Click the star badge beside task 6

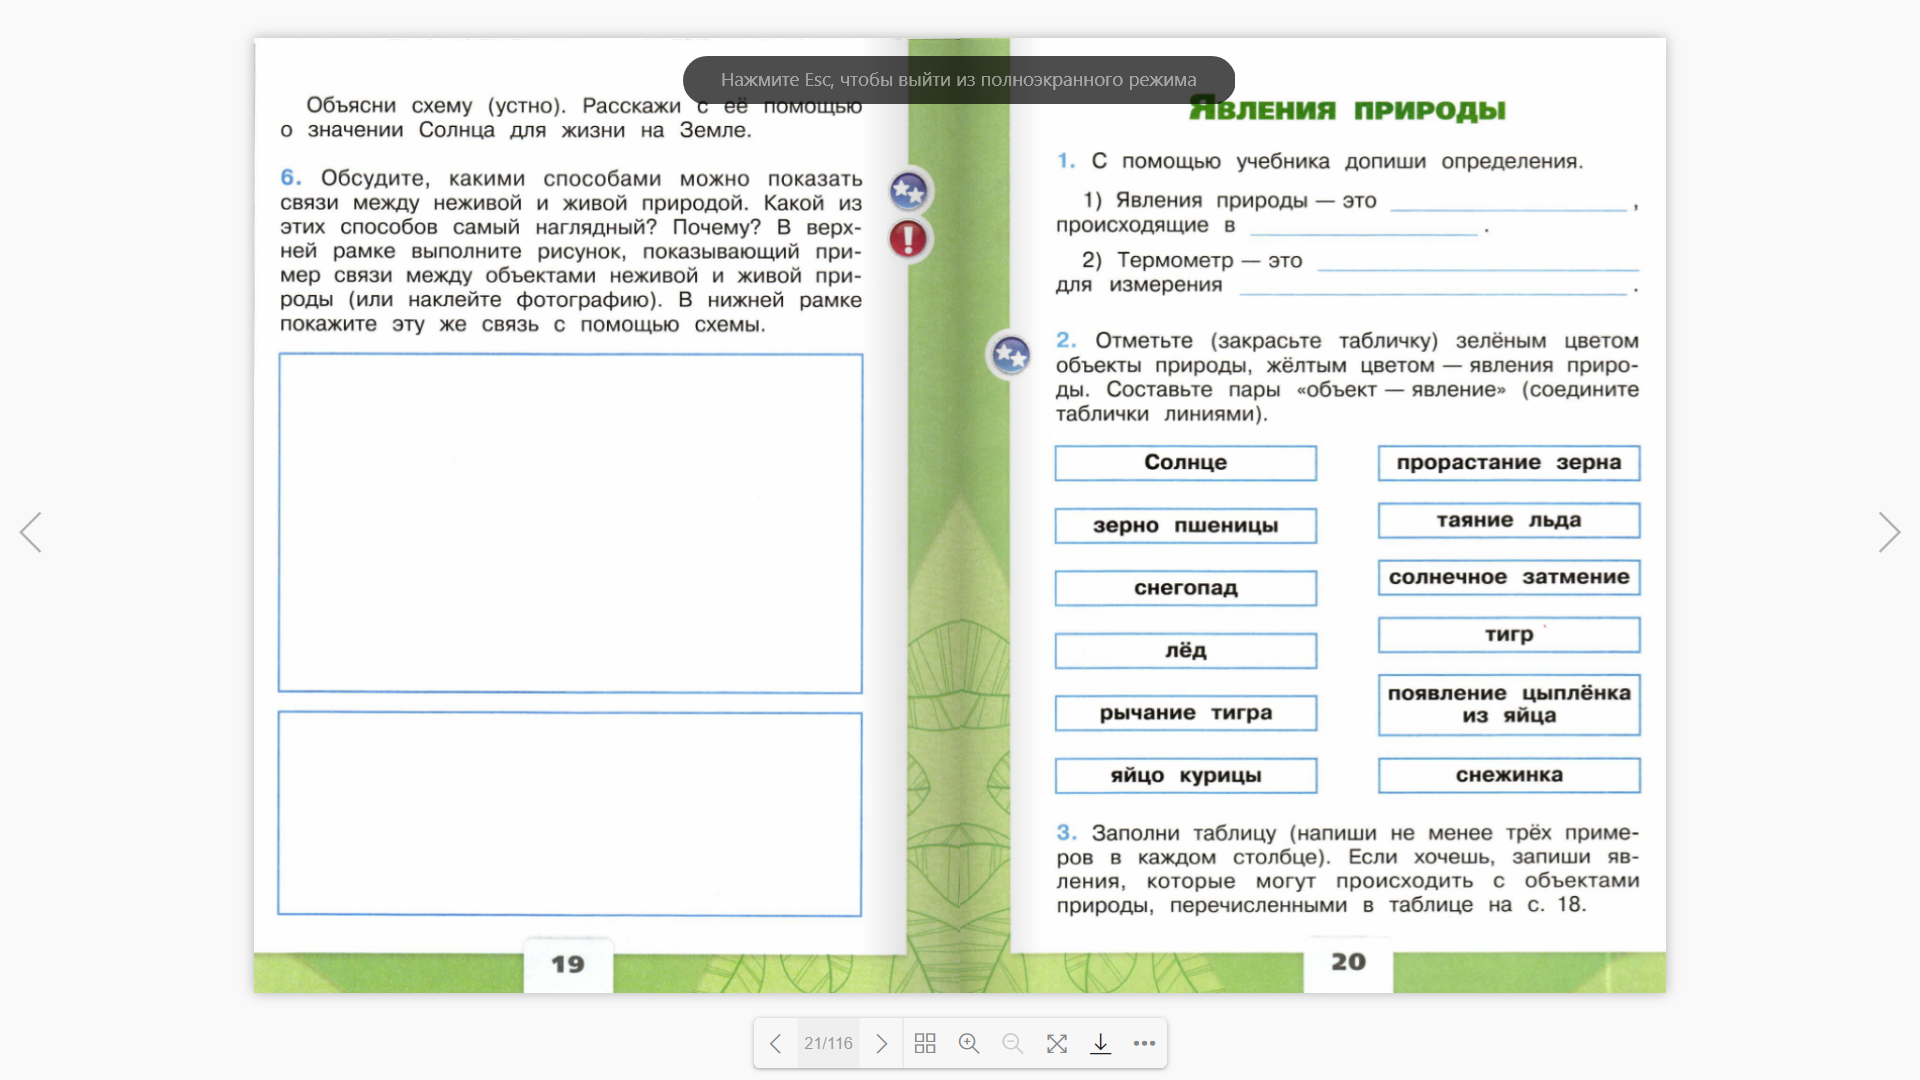click(908, 190)
